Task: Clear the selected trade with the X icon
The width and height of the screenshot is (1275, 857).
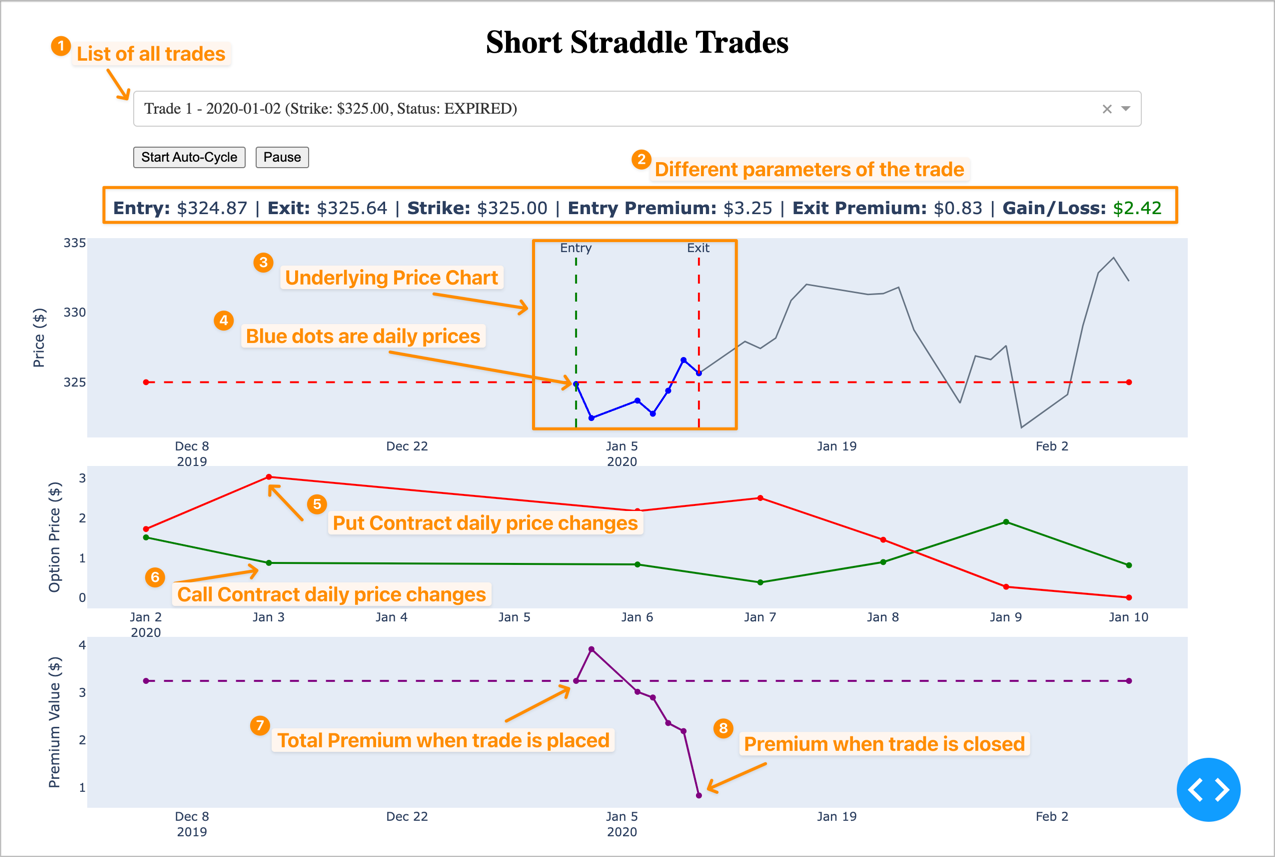Action: point(1107,109)
